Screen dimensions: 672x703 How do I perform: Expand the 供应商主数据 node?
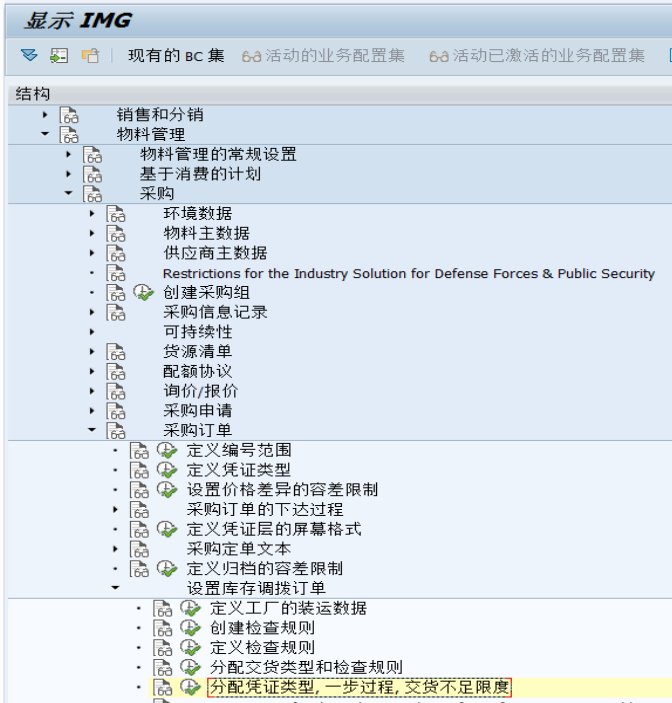(x=92, y=253)
